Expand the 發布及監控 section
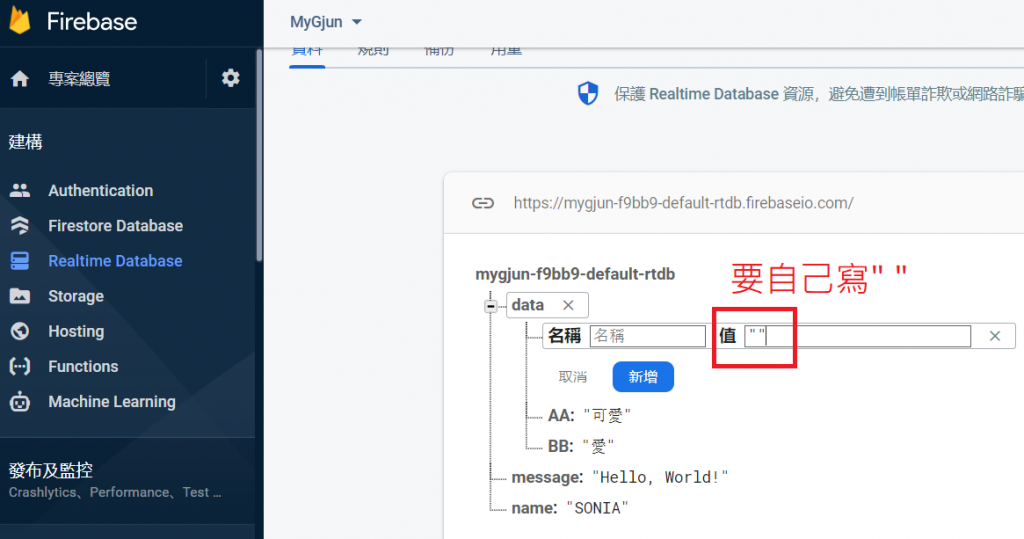The width and height of the screenshot is (1024, 539). (50, 470)
